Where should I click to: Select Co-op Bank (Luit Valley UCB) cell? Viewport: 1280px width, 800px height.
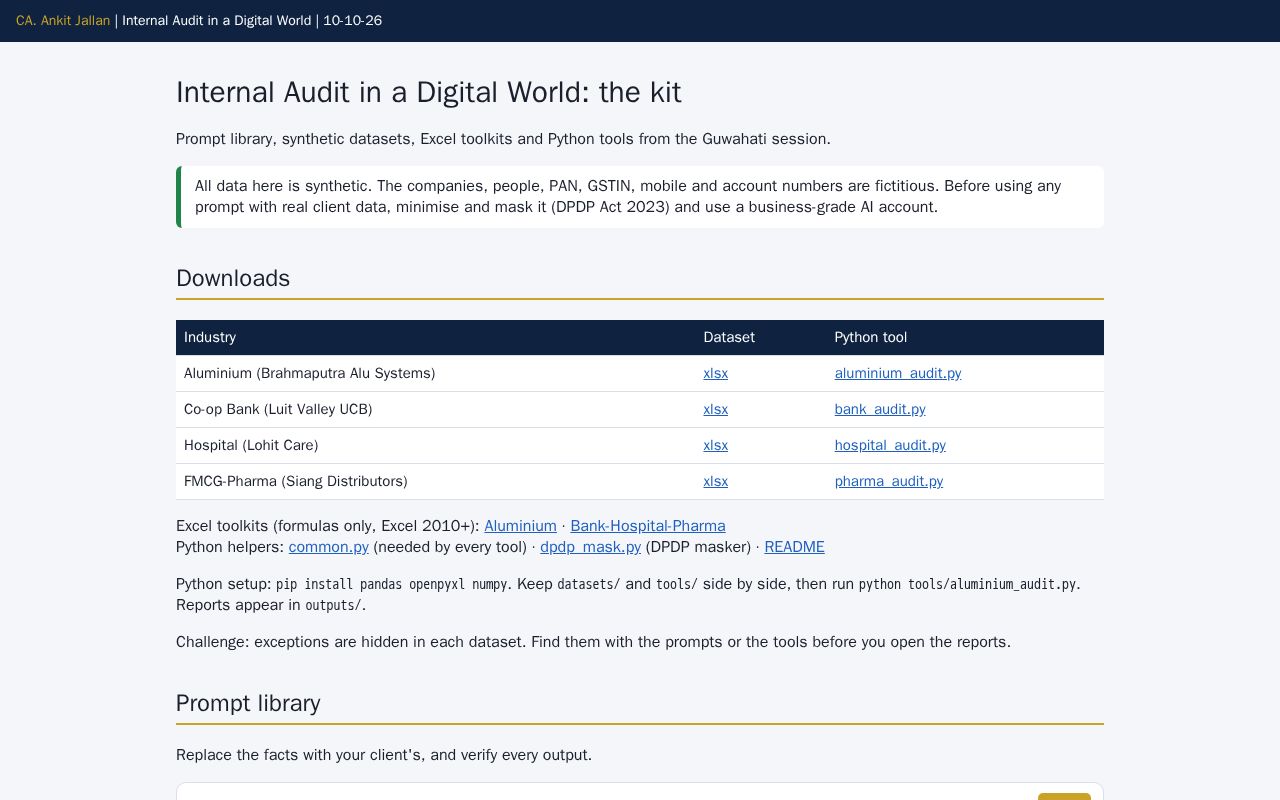(x=435, y=409)
